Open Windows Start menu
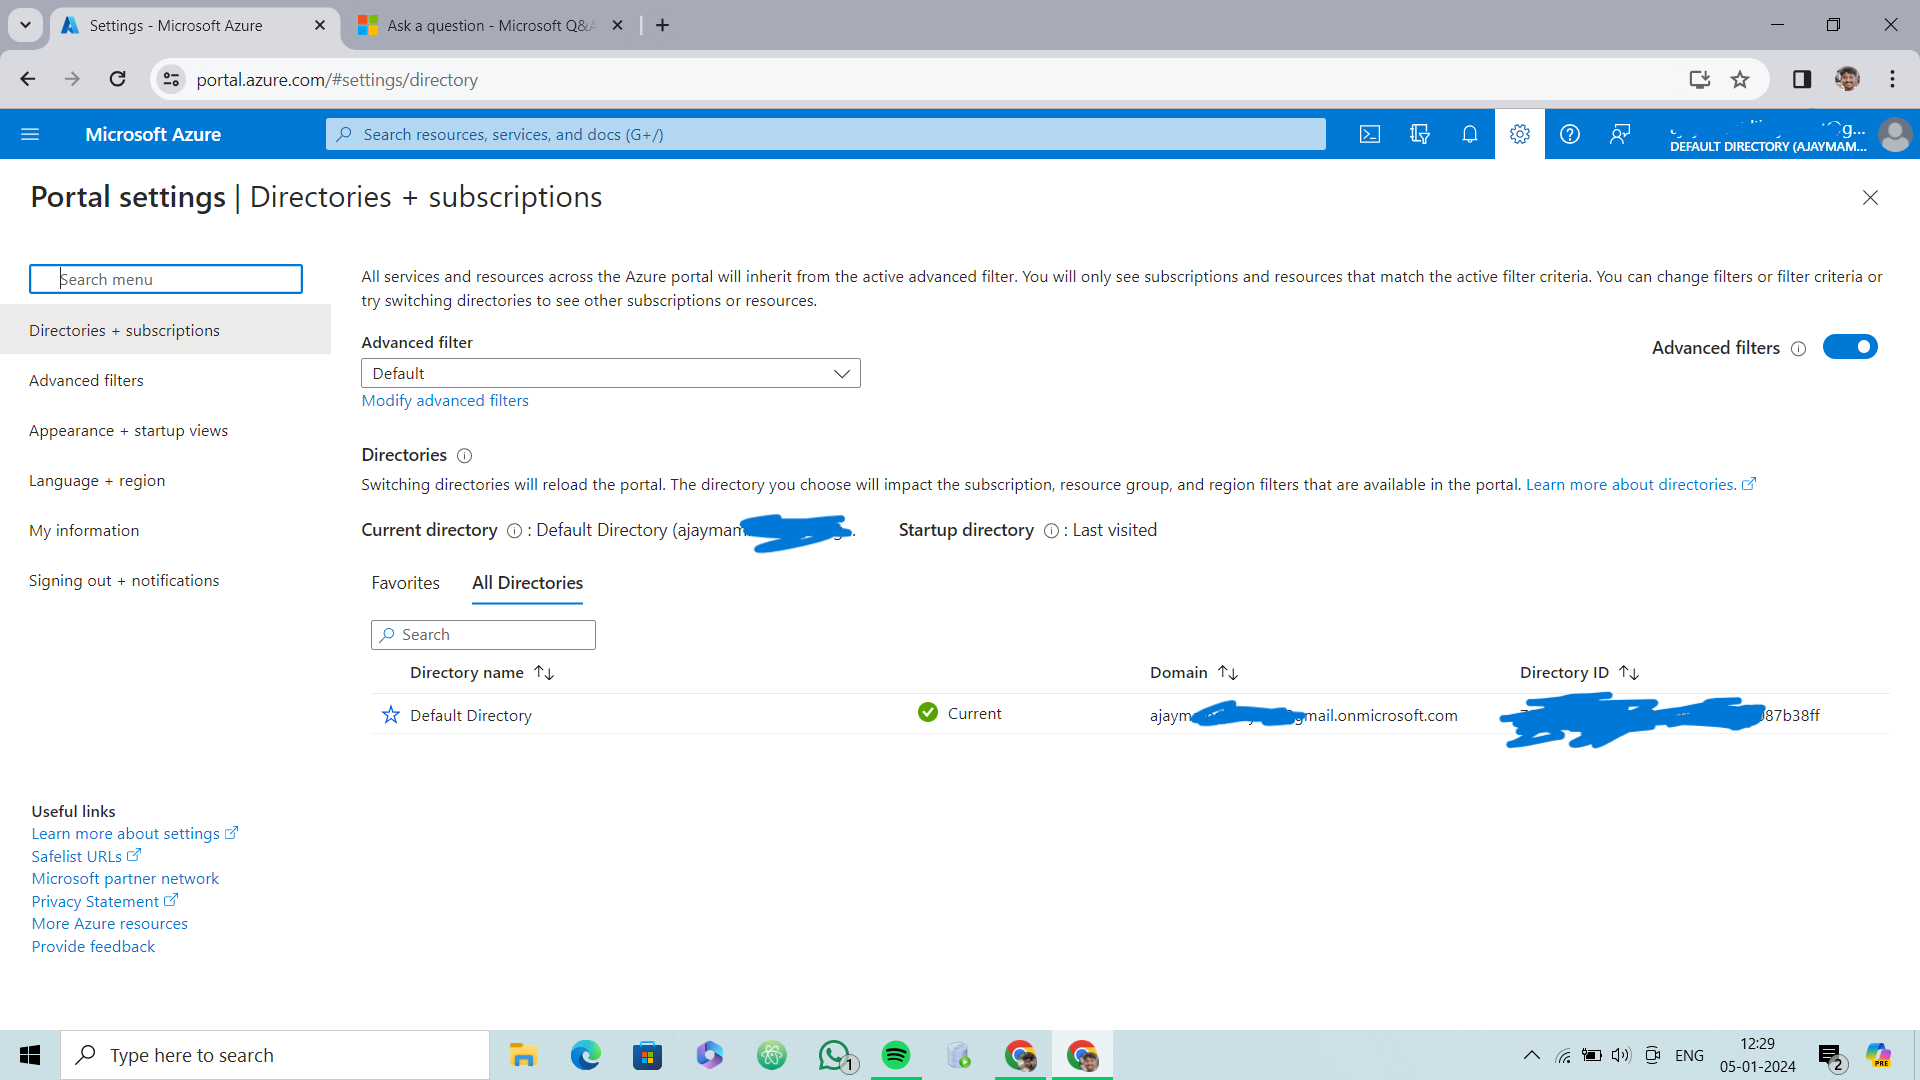This screenshot has width=1920, height=1080. (30, 1055)
